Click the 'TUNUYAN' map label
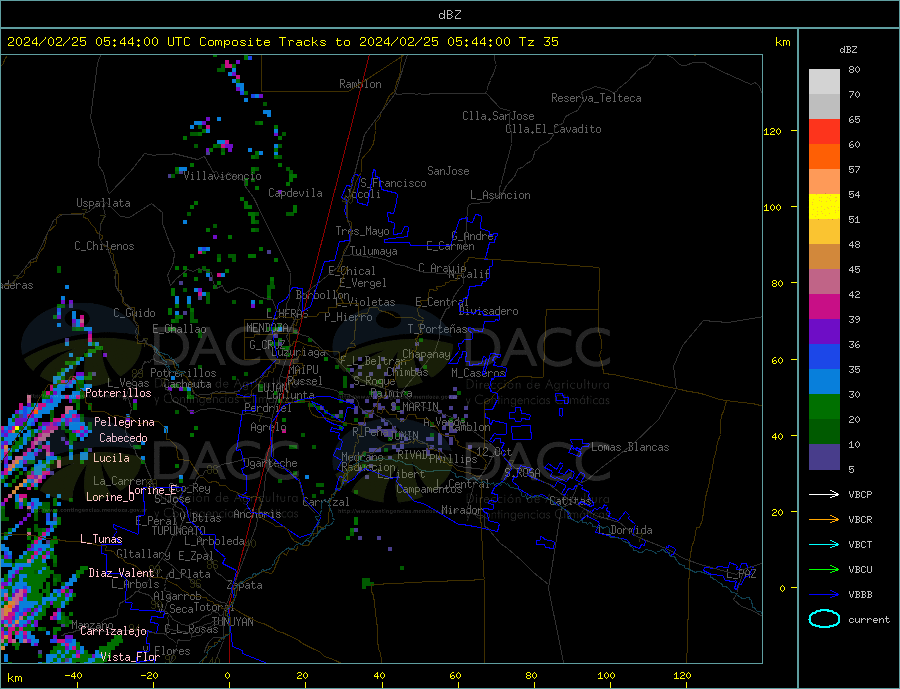This screenshot has height=689, width=900. click(x=232, y=622)
